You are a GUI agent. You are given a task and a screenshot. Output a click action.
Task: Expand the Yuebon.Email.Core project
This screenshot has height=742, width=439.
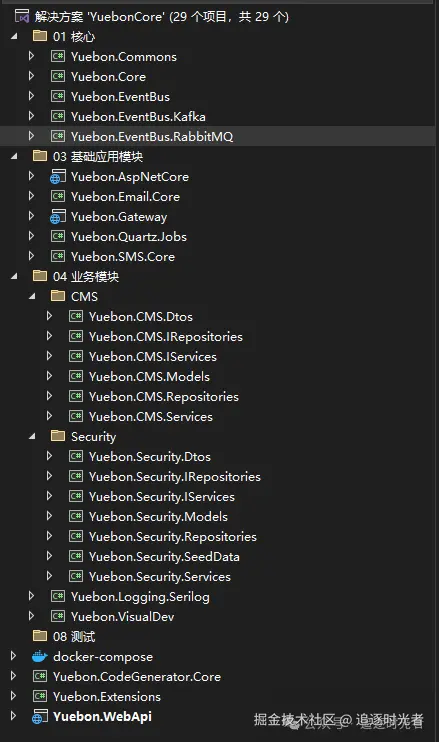[x=31, y=196]
